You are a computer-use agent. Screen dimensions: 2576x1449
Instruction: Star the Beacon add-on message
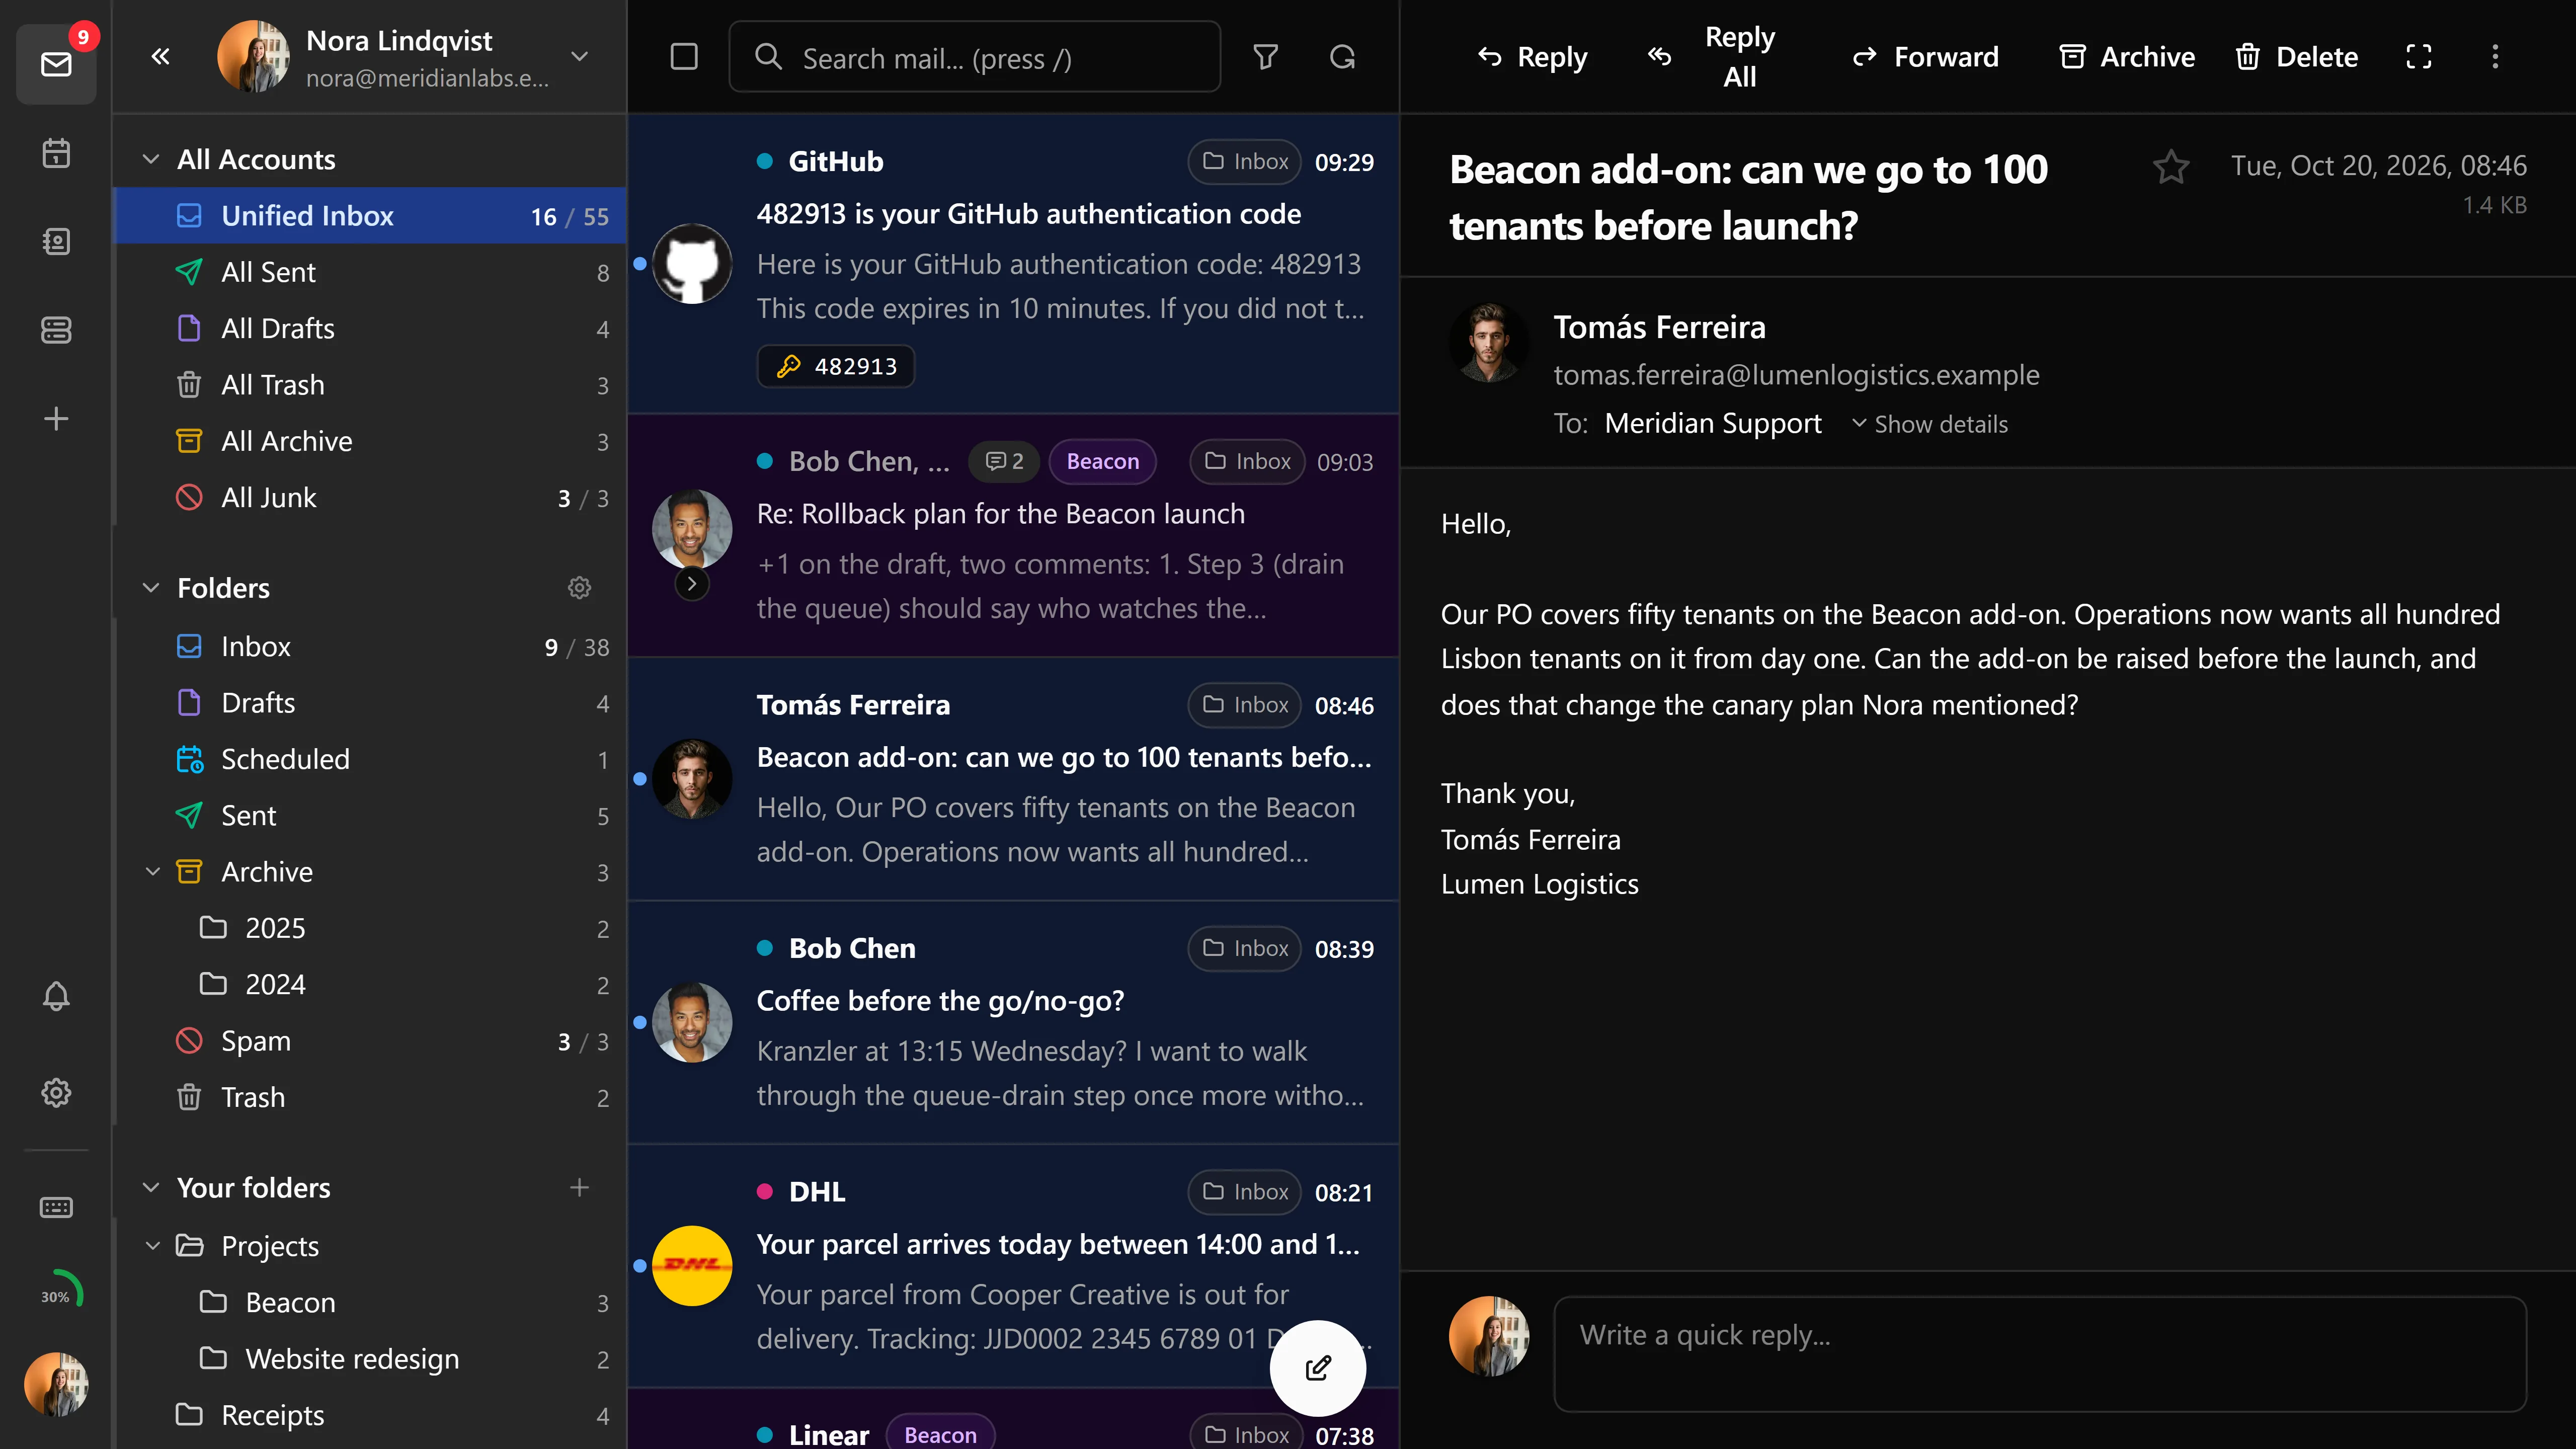click(2171, 167)
